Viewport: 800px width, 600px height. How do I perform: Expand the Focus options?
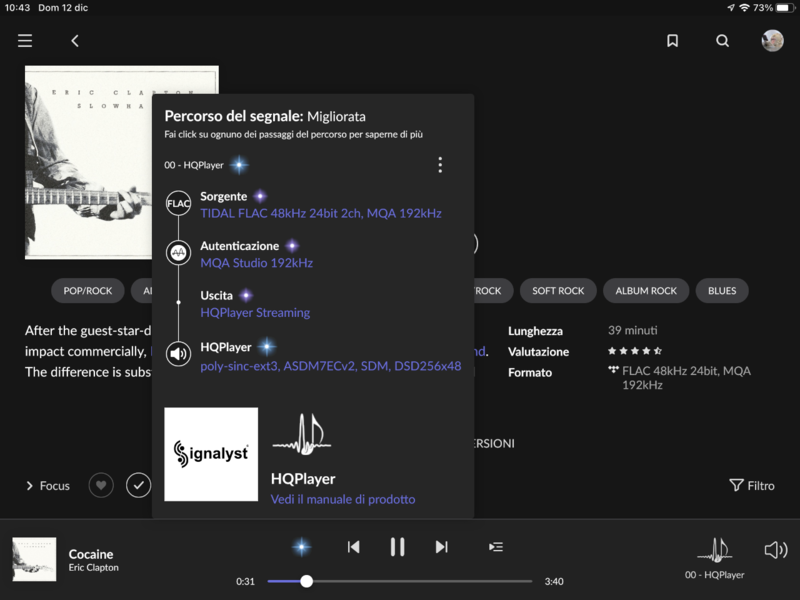[48, 486]
